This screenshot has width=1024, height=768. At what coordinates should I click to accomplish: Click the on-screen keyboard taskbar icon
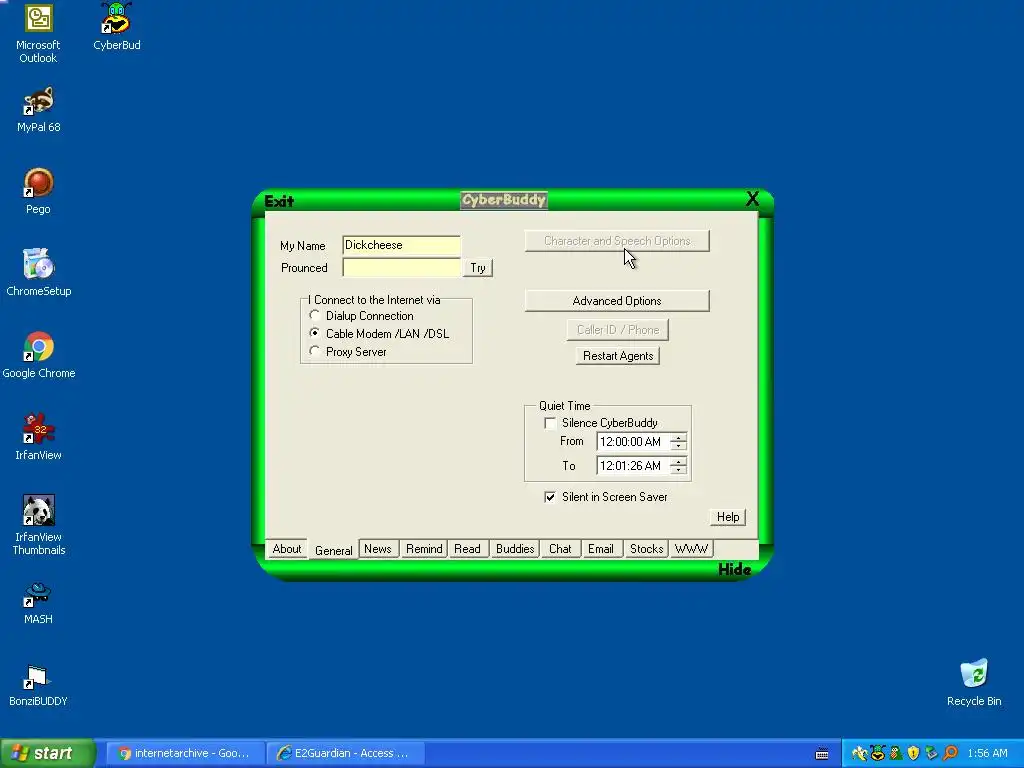822,754
